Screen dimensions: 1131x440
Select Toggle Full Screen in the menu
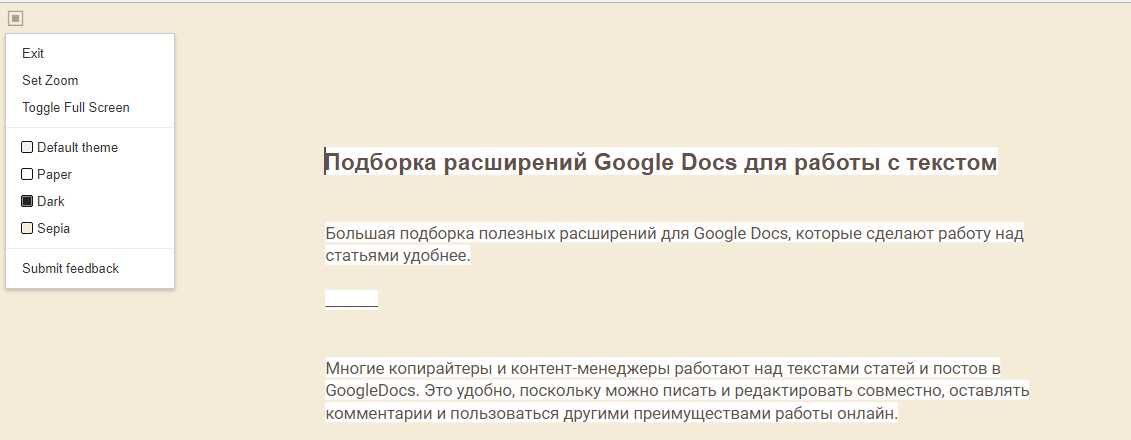coord(76,108)
